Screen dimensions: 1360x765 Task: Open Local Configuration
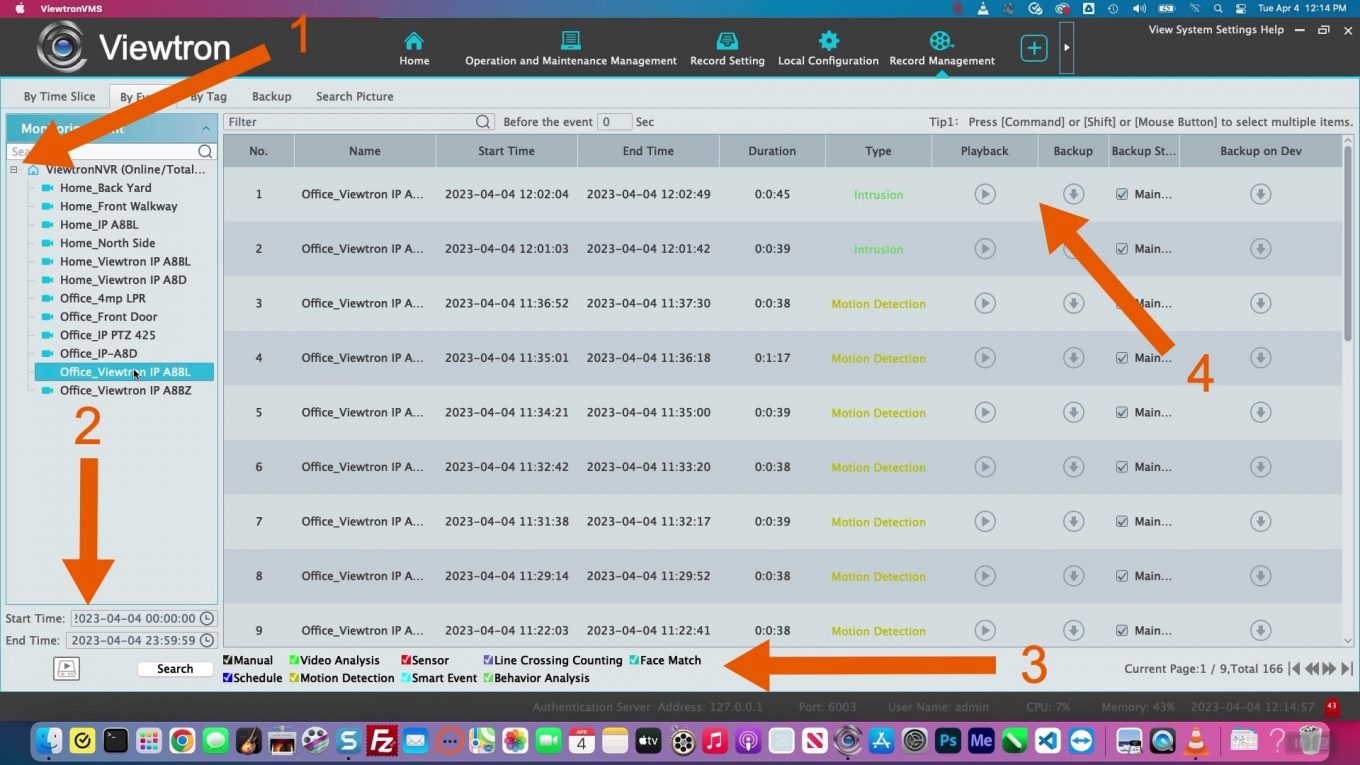827,47
